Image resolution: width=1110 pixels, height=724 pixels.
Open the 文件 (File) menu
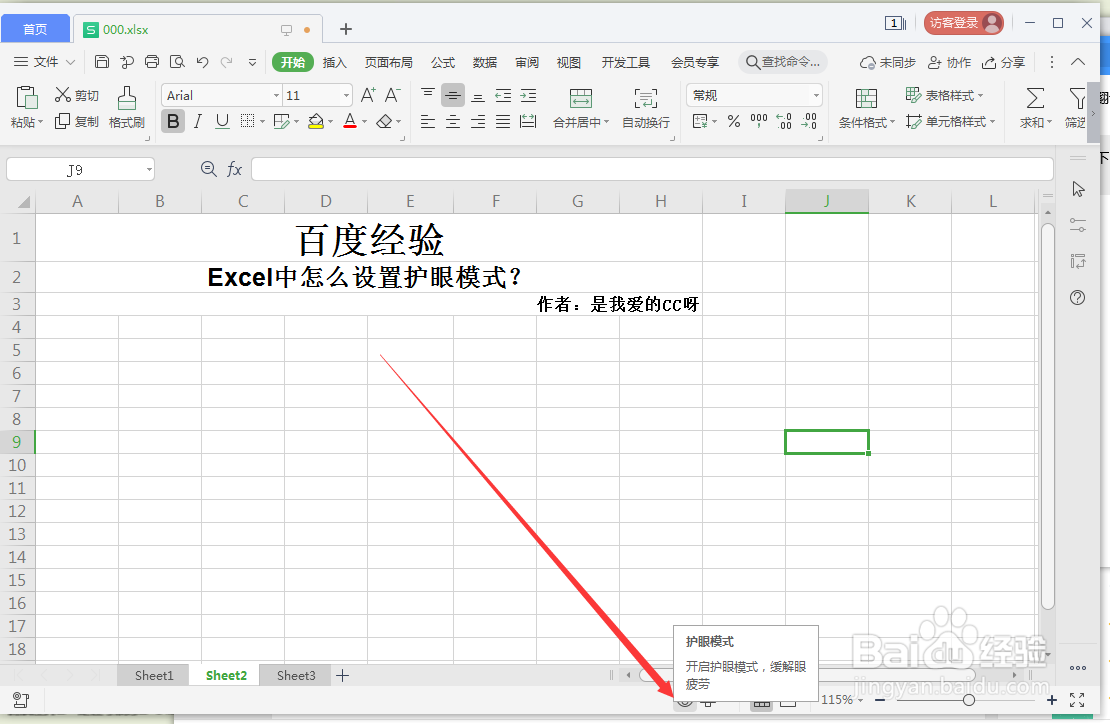45,62
